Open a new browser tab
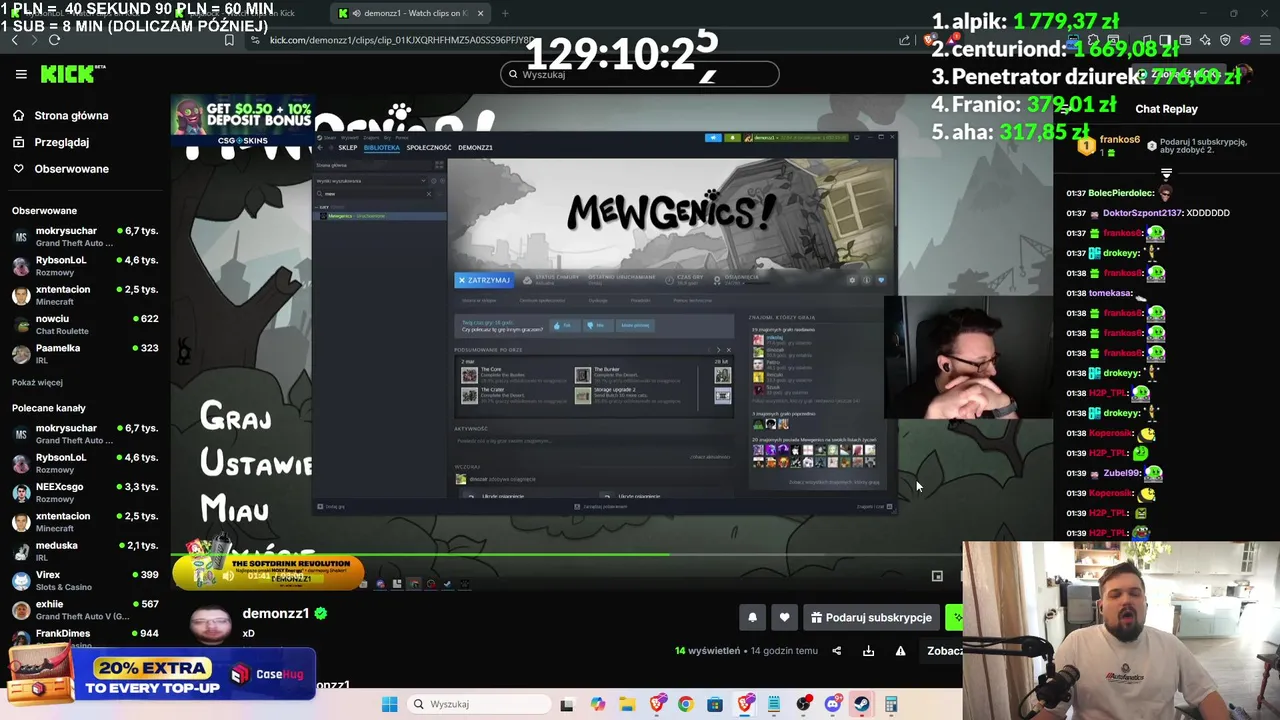Image resolution: width=1280 pixels, height=720 pixels. pyautogui.click(x=505, y=13)
